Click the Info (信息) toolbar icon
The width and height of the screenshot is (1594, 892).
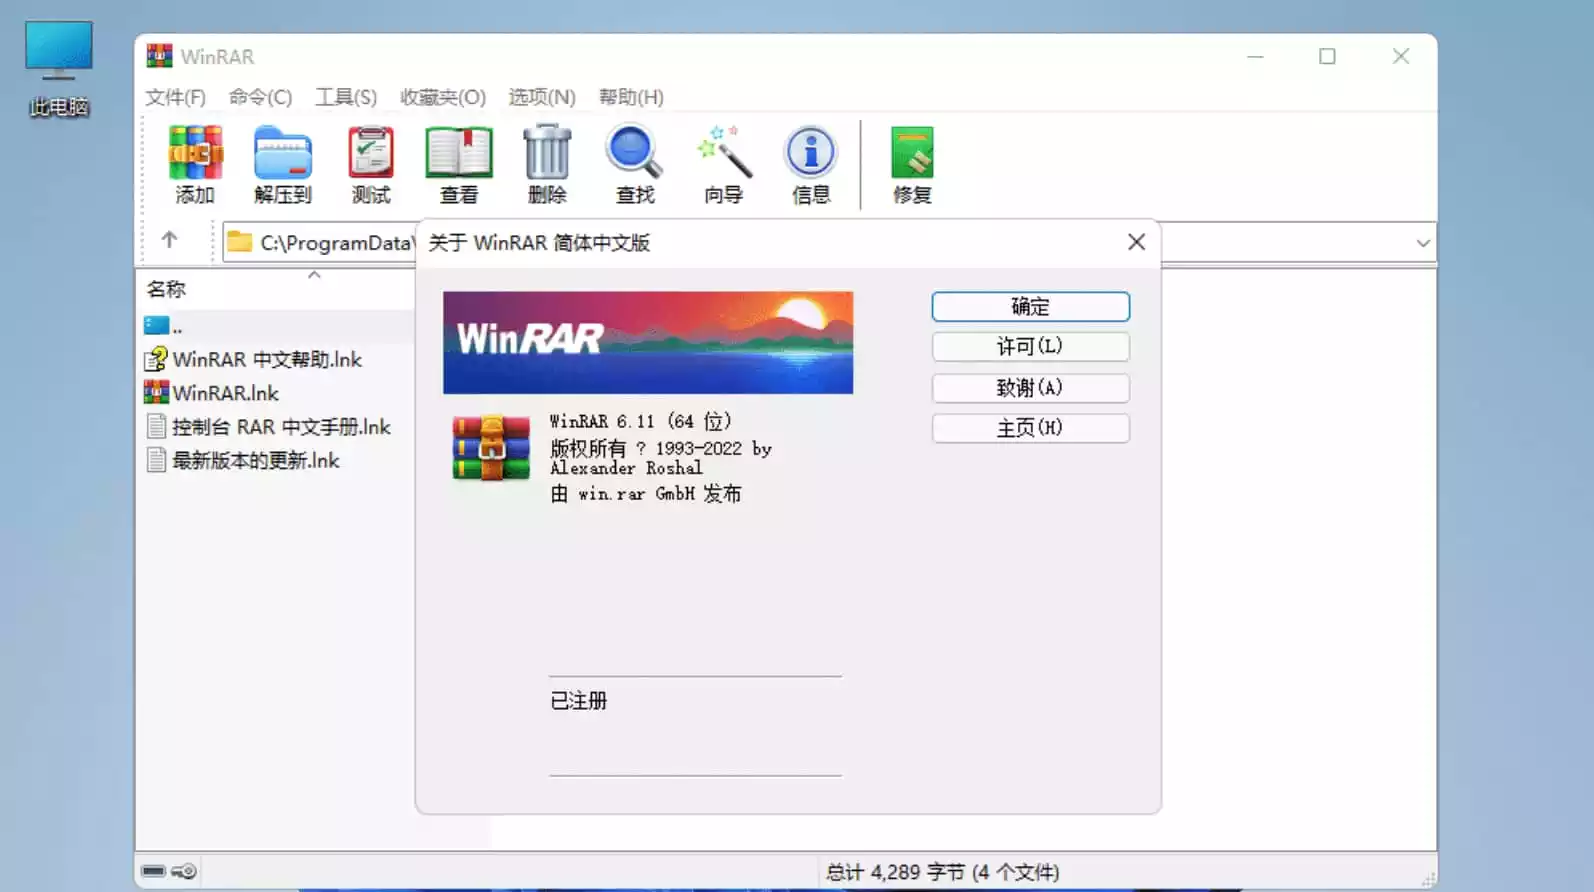point(811,164)
